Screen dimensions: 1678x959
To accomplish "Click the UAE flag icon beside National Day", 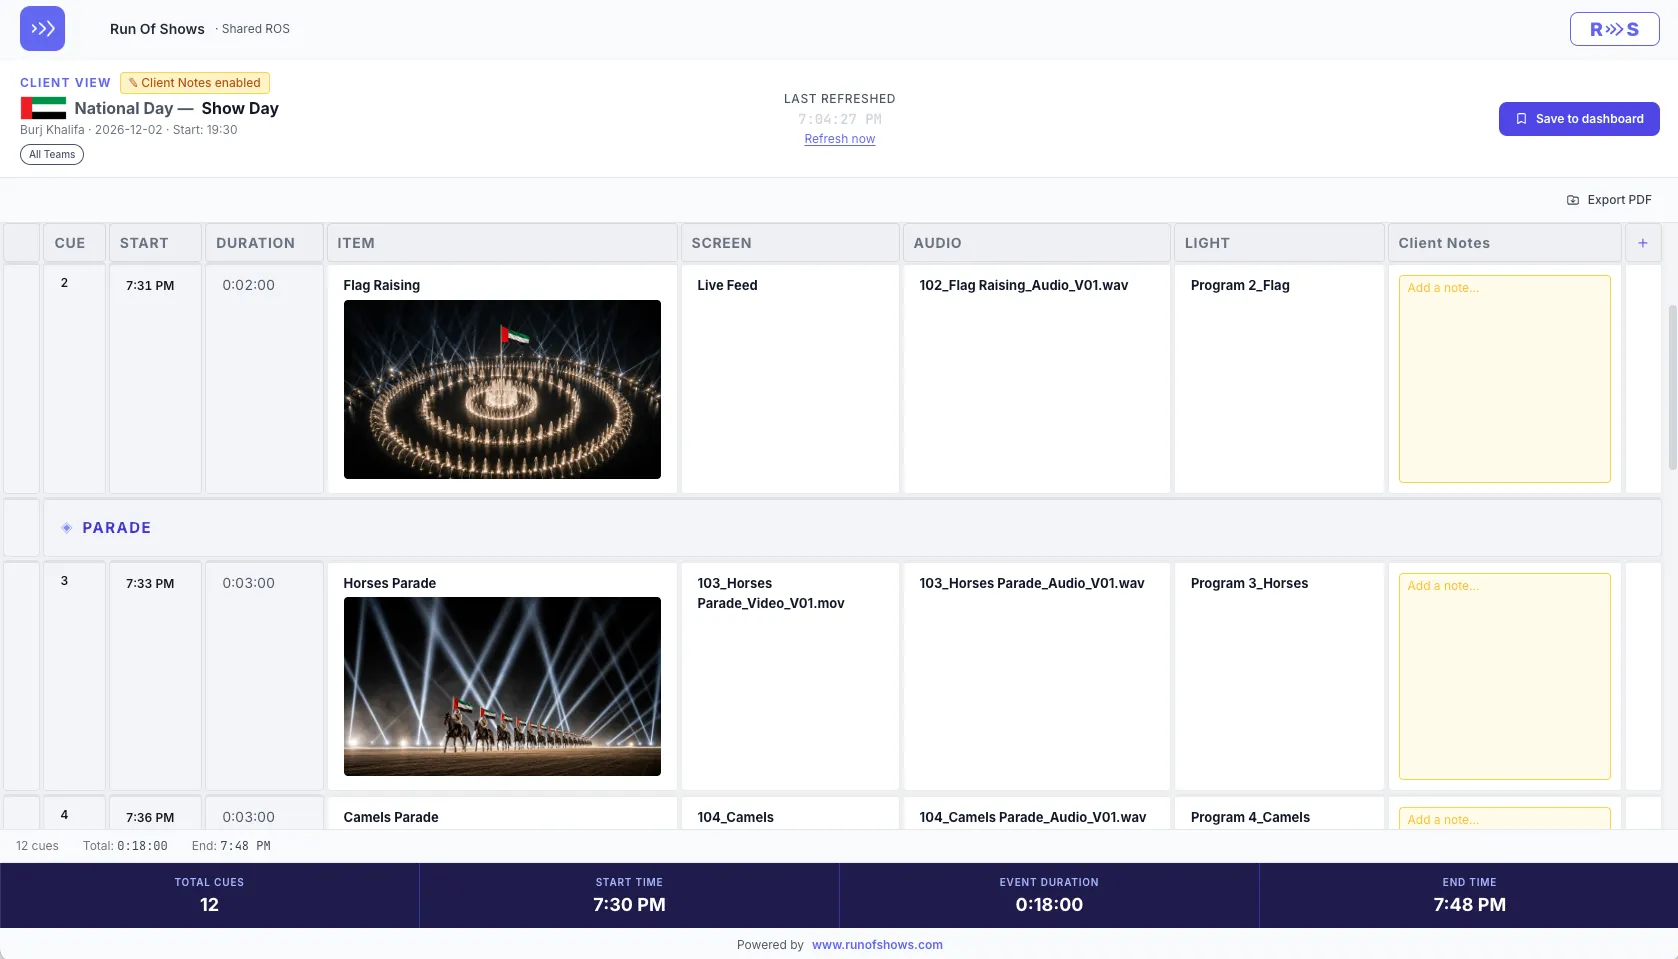I will [43, 108].
